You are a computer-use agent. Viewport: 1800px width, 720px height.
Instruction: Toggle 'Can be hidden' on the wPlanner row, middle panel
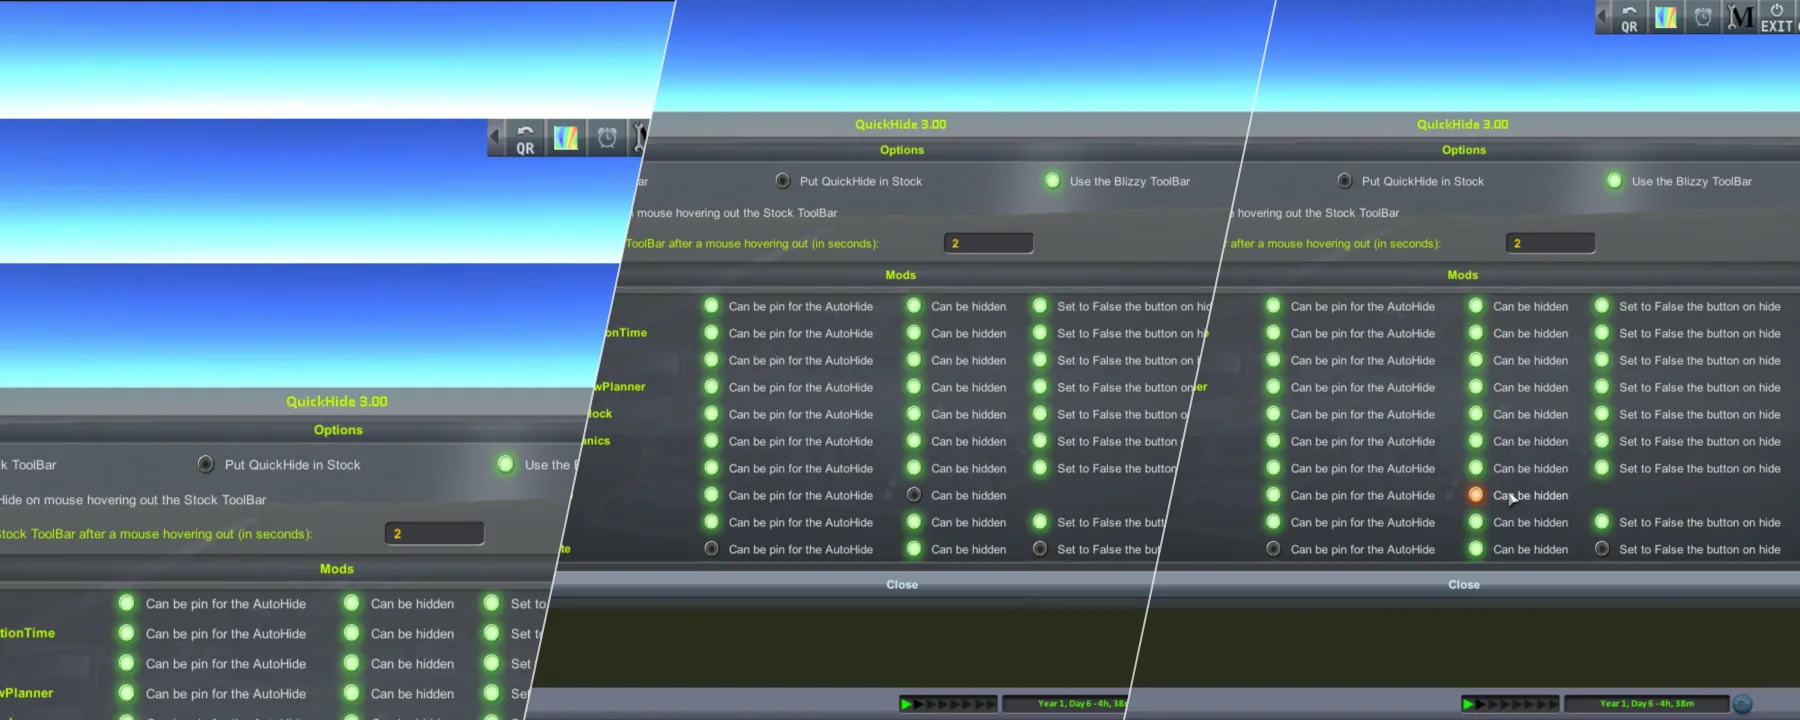pyautogui.click(x=914, y=387)
